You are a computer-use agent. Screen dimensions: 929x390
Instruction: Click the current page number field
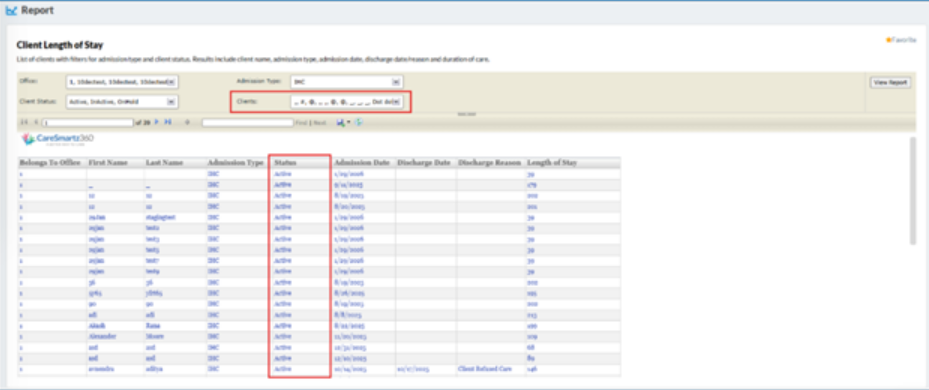pyautogui.click(x=88, y=123)
